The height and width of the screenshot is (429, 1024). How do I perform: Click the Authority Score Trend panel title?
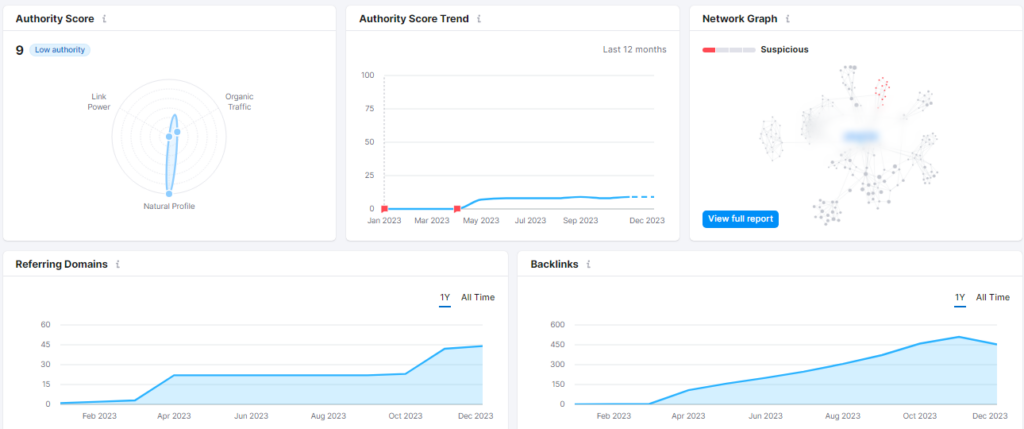pos(414,19)
